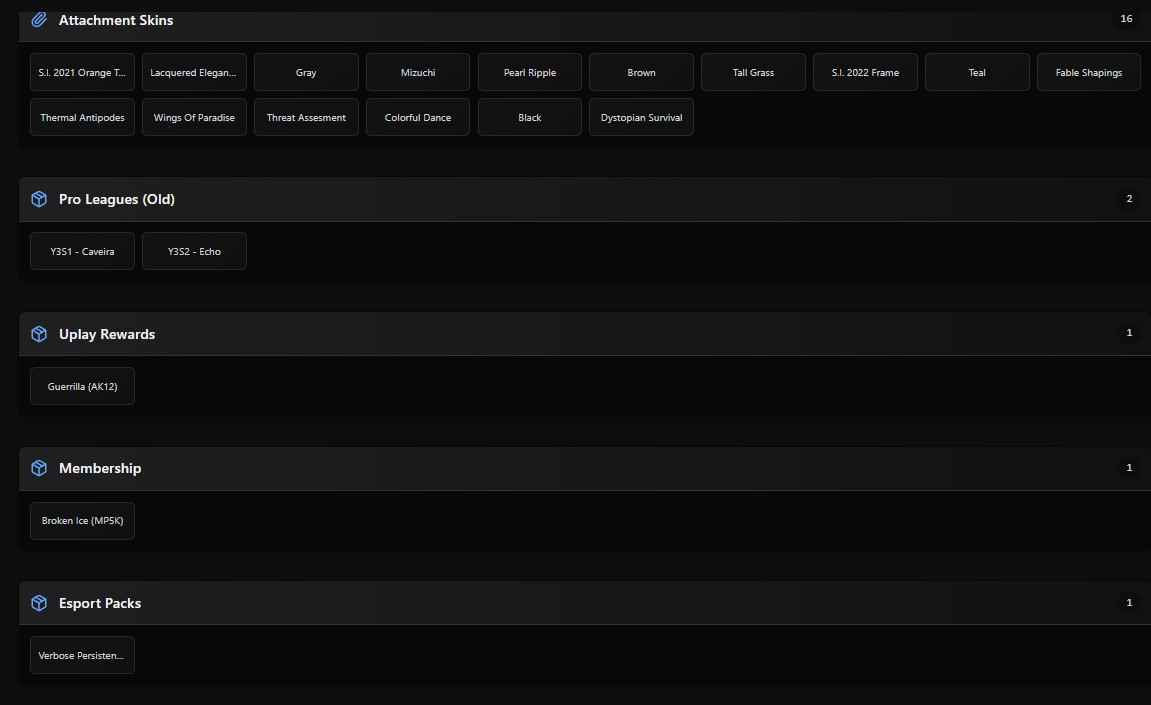
Task: Click the cube icon beside Pro Leagues (Old)
Action: pyautogui.click(x=39, y=199)
